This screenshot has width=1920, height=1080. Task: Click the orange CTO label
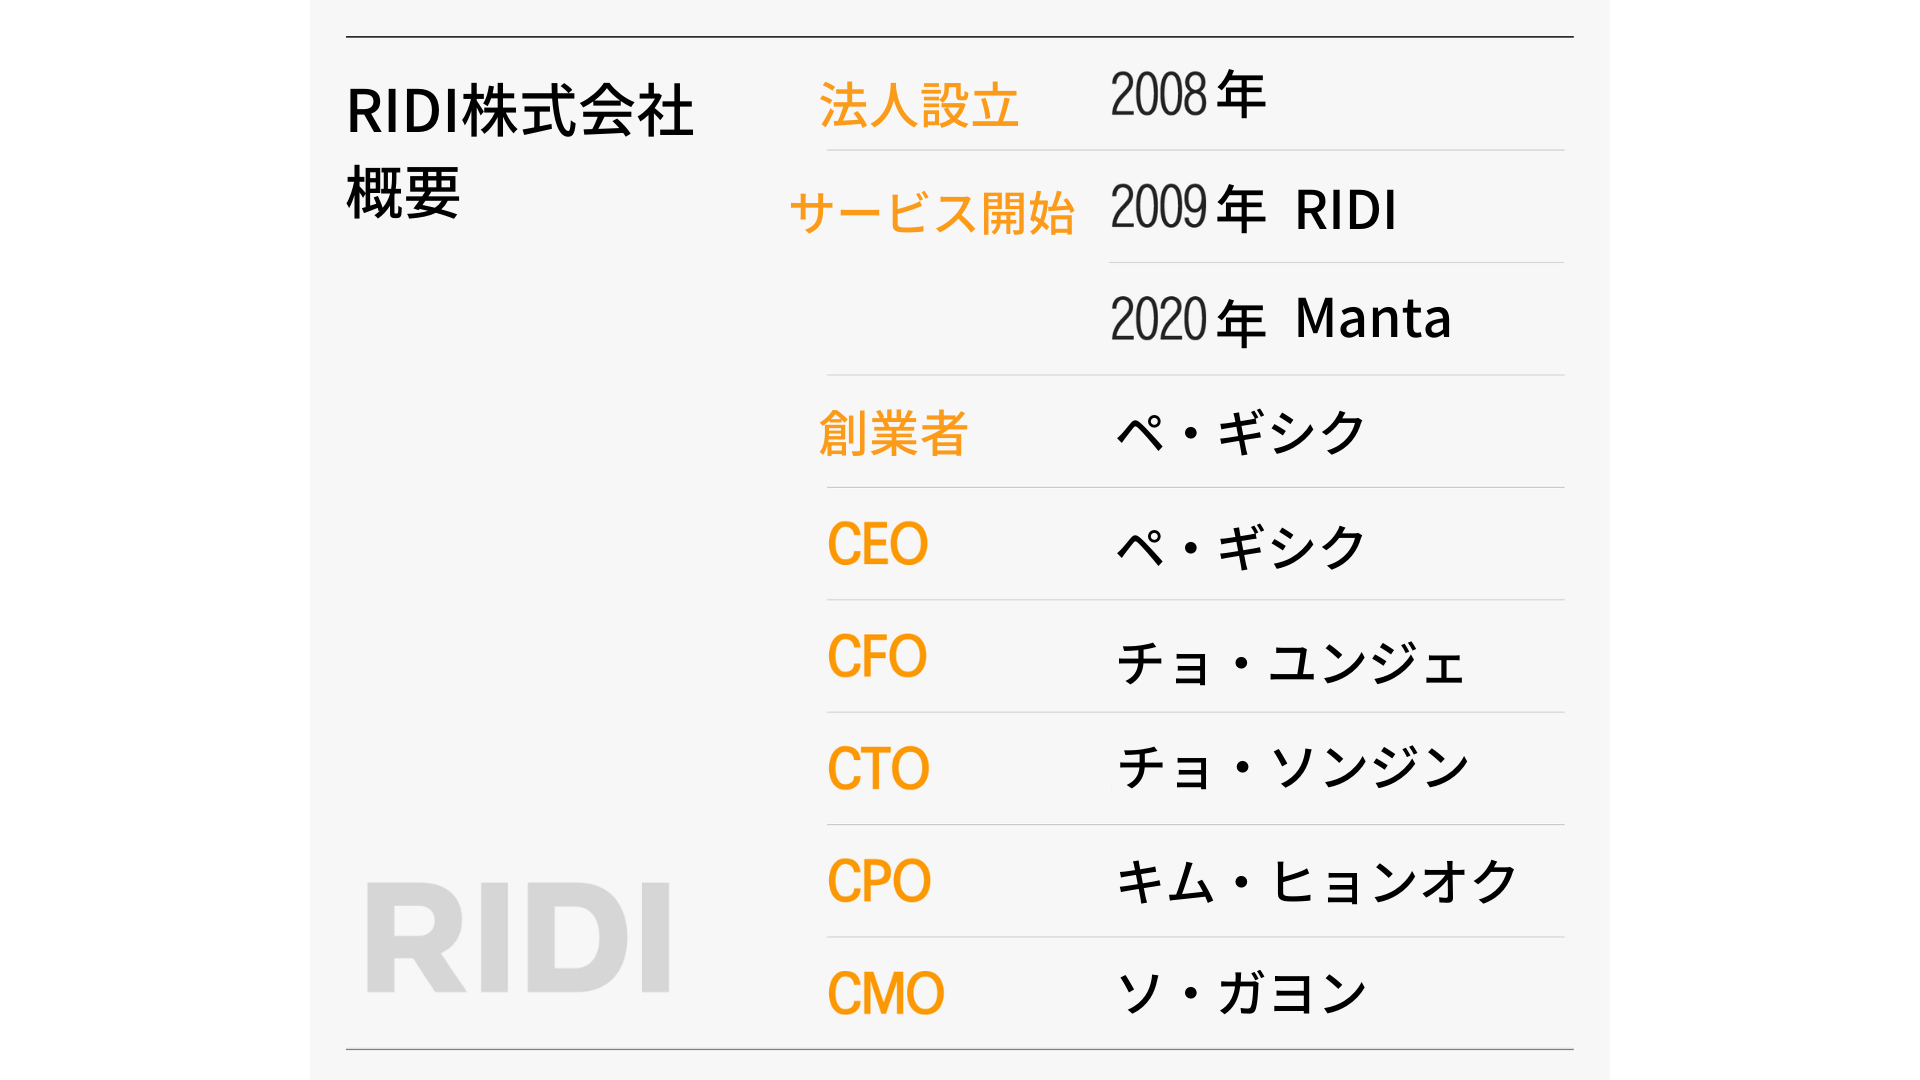click(x=878, y=768)
